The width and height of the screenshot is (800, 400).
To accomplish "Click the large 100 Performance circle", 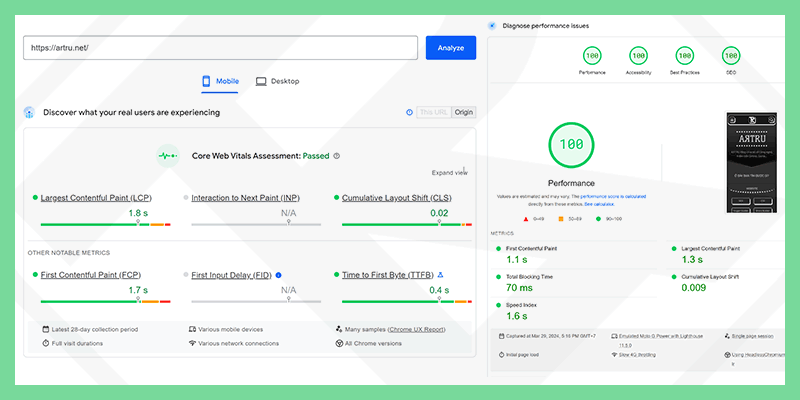I will point(571,145).
